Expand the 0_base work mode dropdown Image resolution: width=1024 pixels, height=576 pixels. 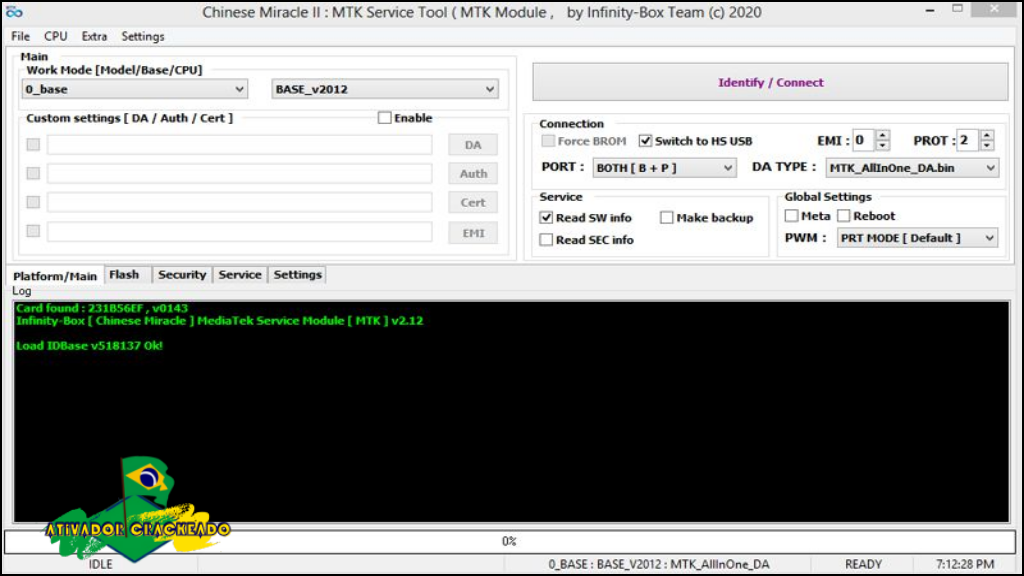135,89
